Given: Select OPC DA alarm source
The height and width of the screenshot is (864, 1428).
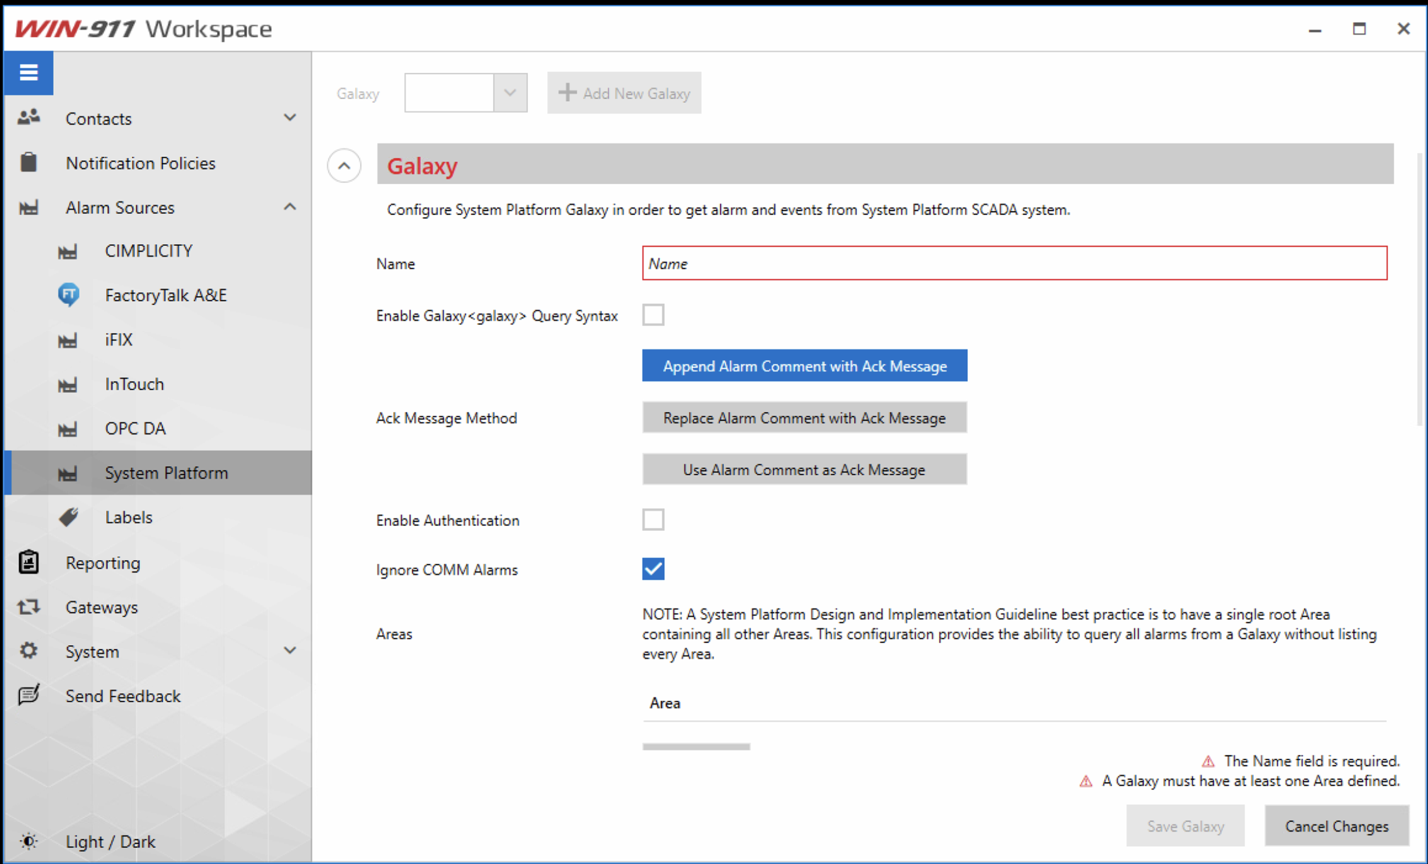Looking at the screenshot, I should point(157,429).
